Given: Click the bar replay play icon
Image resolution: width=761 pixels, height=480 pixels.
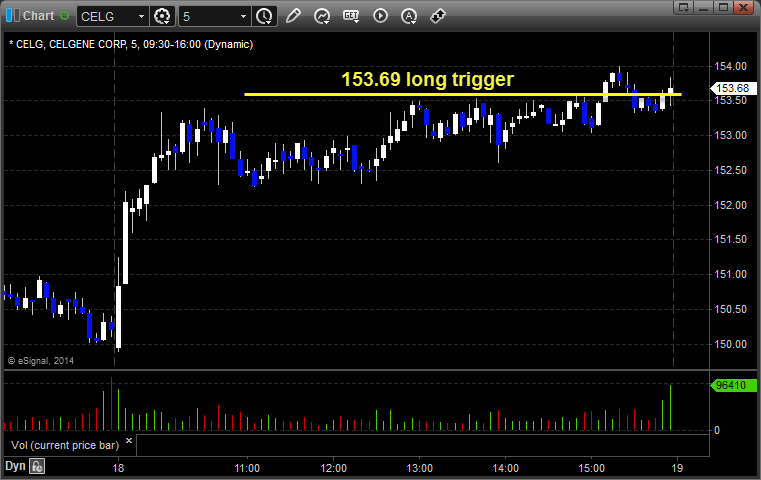Looking at the screenshot, I should [380, 16].
